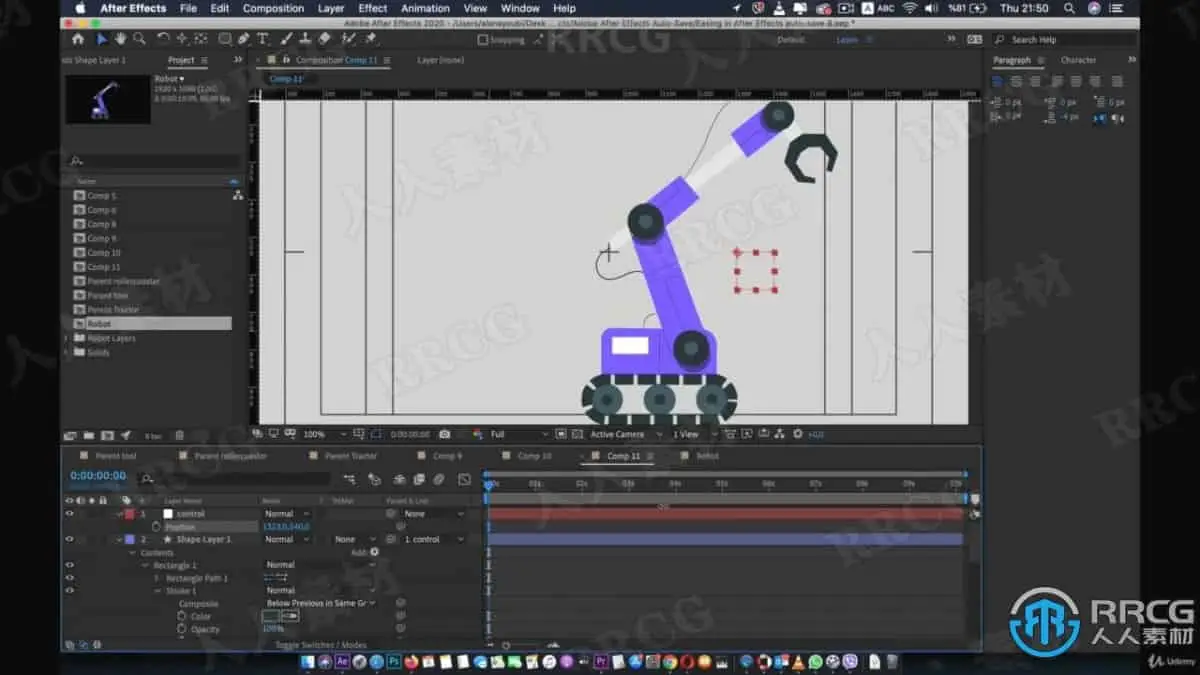Open the Active Camera dropdown
The width and height of the screenshot is (1200, 675).
(x=626, y=434)
